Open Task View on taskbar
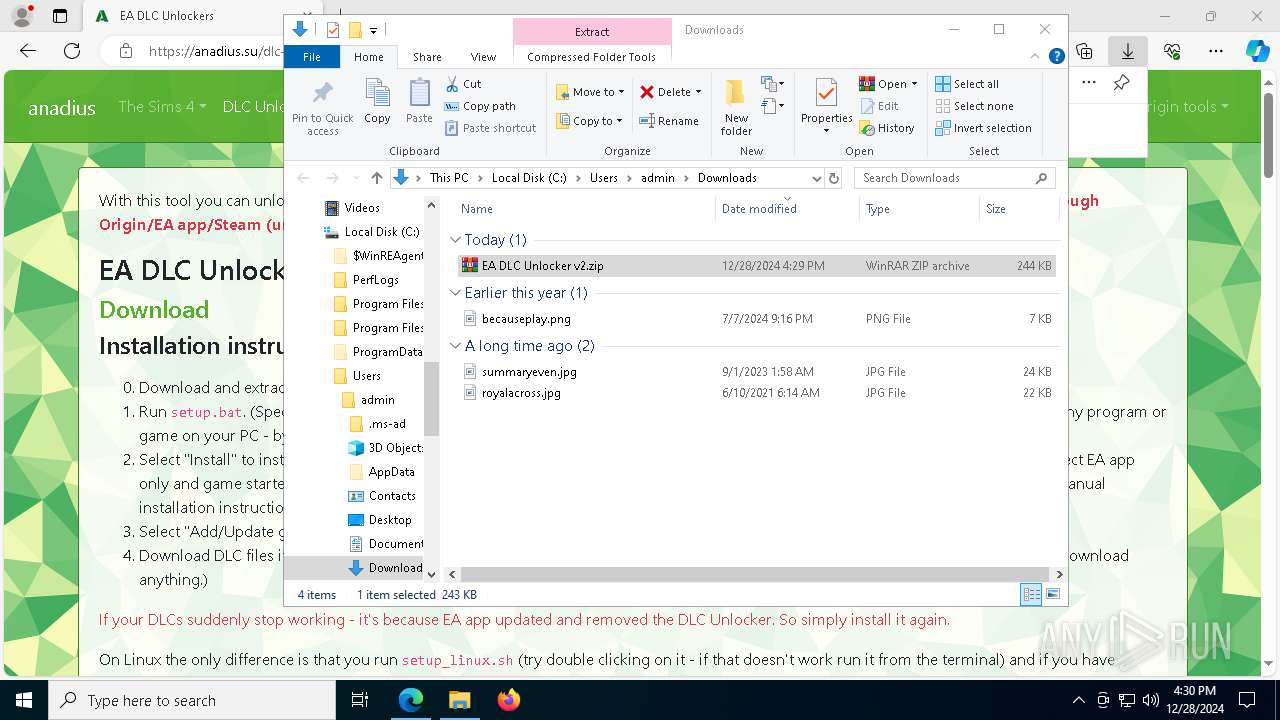The image size is (1280, 720). pos(360,700)
